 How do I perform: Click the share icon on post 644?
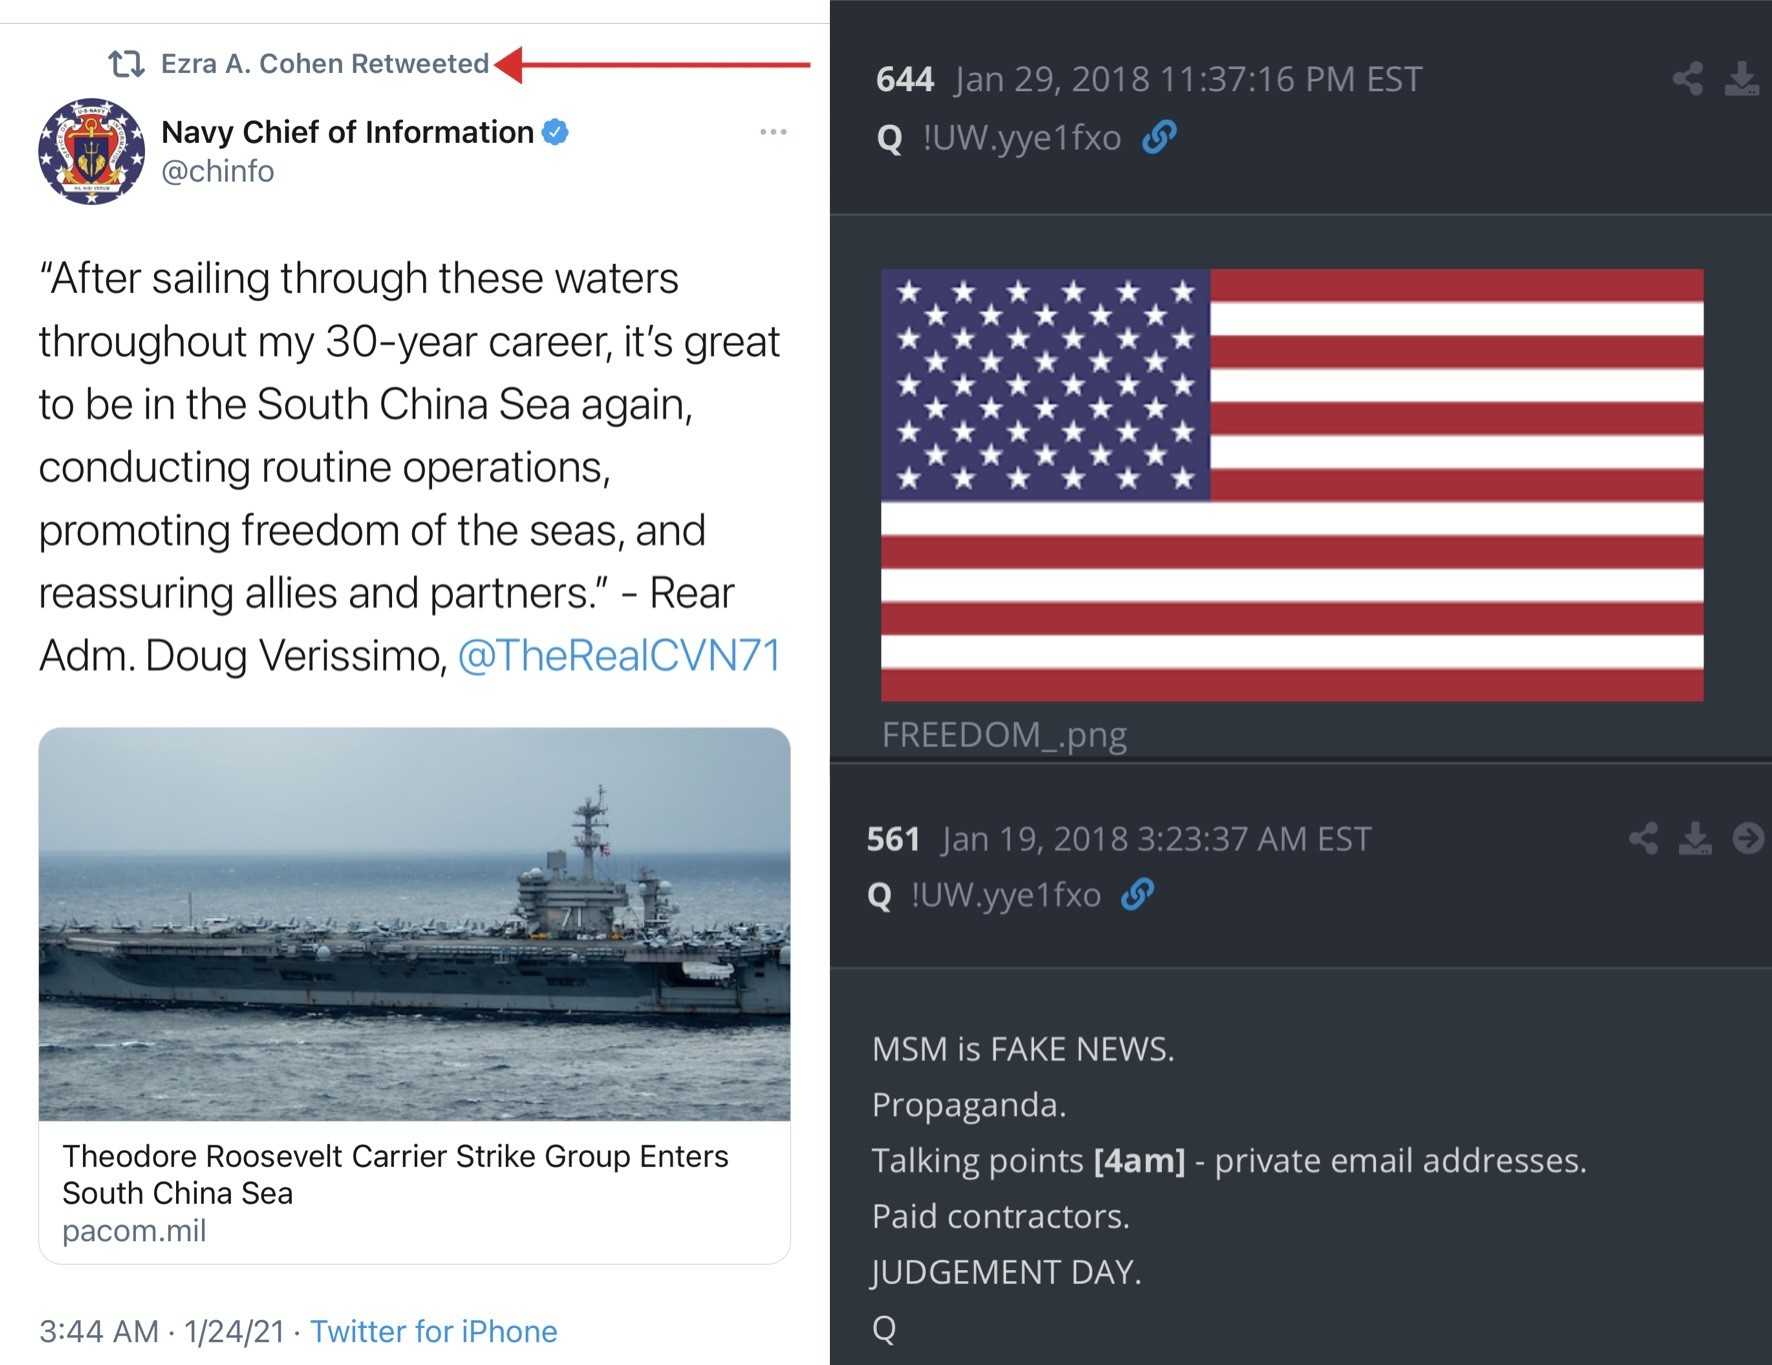[1688, 79]
